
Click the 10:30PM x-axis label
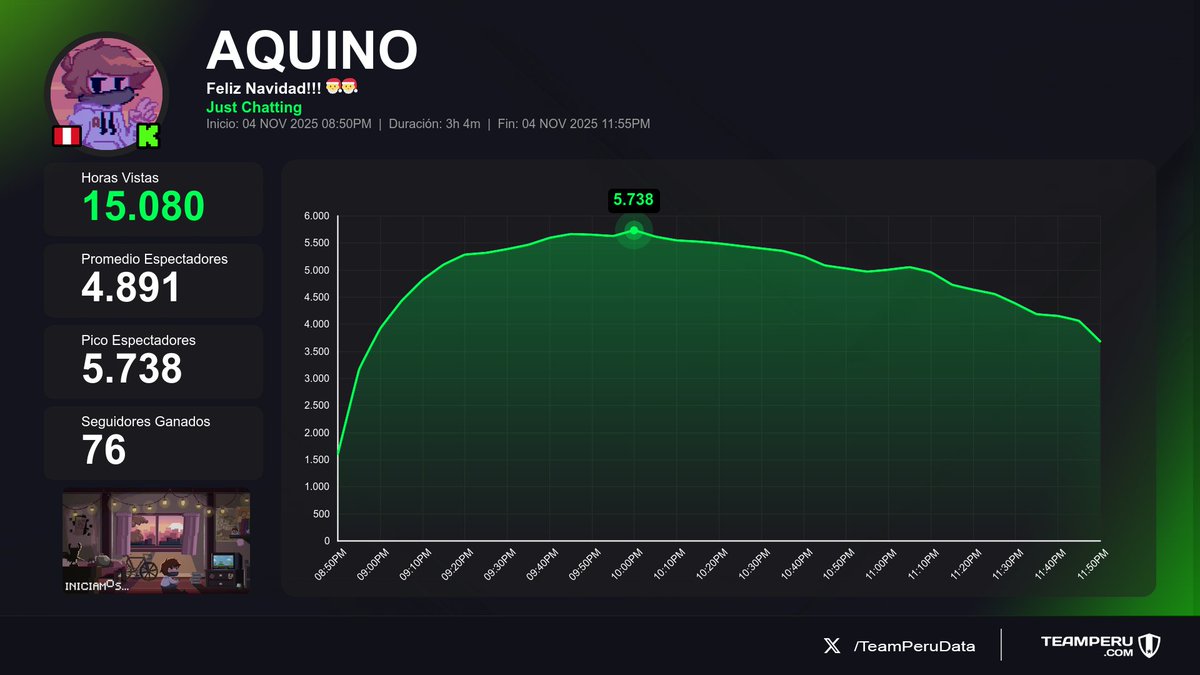click(x=752, y=563)
